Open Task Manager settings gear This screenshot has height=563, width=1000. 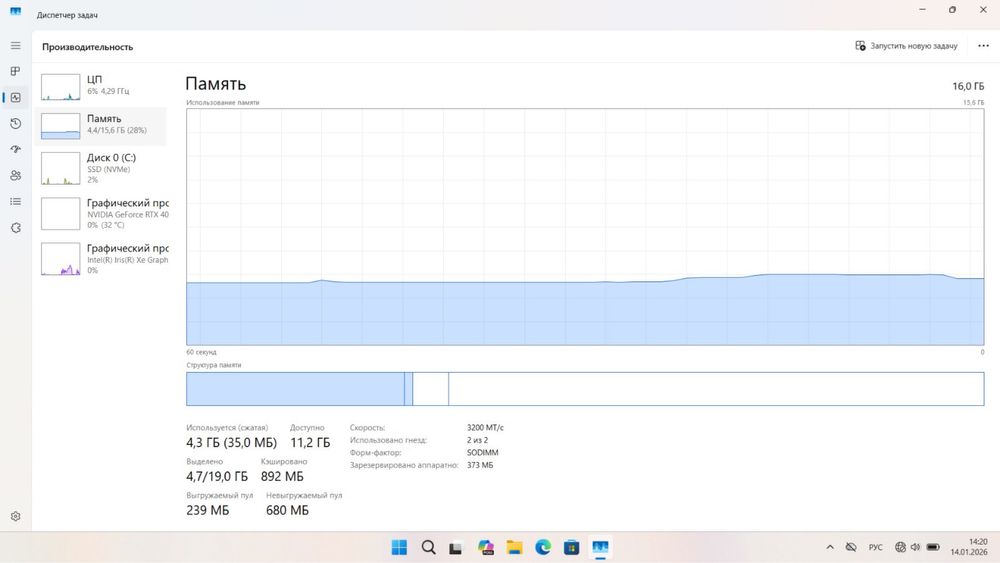15,516
